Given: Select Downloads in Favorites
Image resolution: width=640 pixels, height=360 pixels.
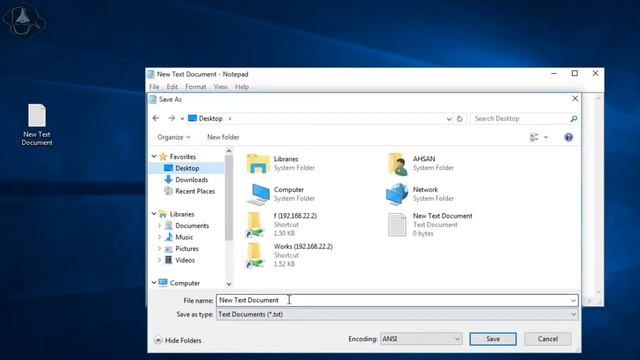Looking at the screenshot, I should click(x=191, y=180).
